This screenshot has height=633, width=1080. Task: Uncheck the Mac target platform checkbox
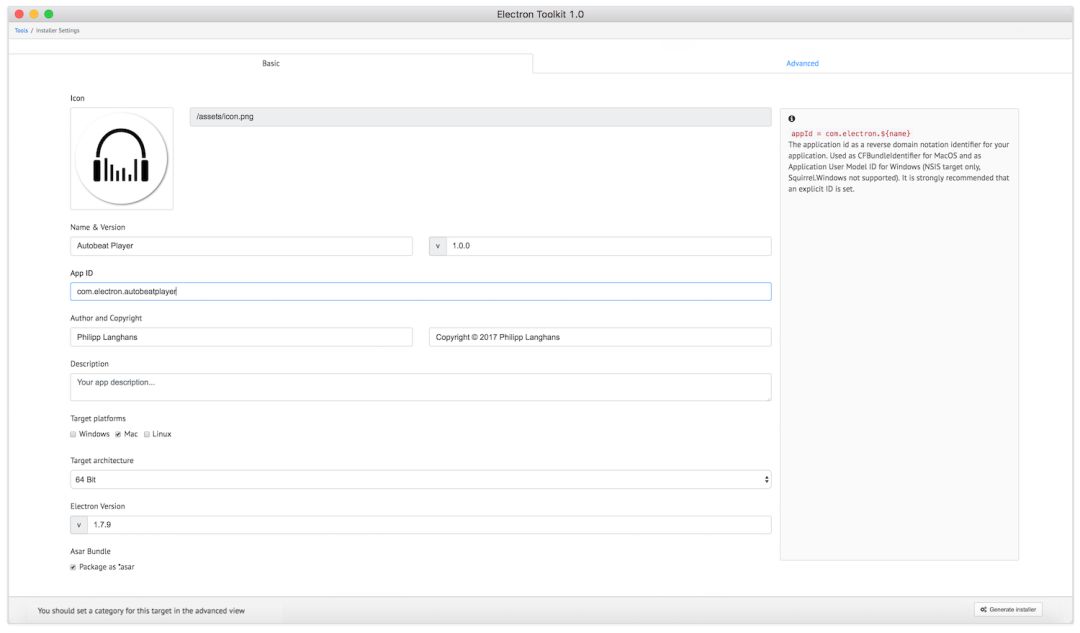coord(118,435)
